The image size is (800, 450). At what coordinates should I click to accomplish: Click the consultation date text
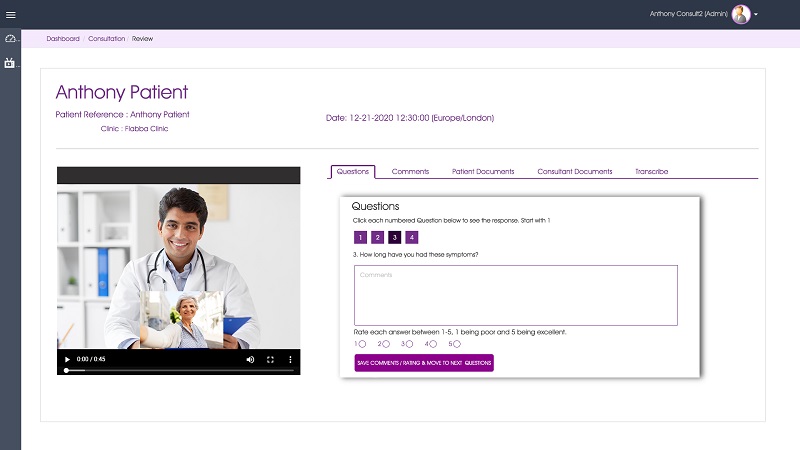410,118
